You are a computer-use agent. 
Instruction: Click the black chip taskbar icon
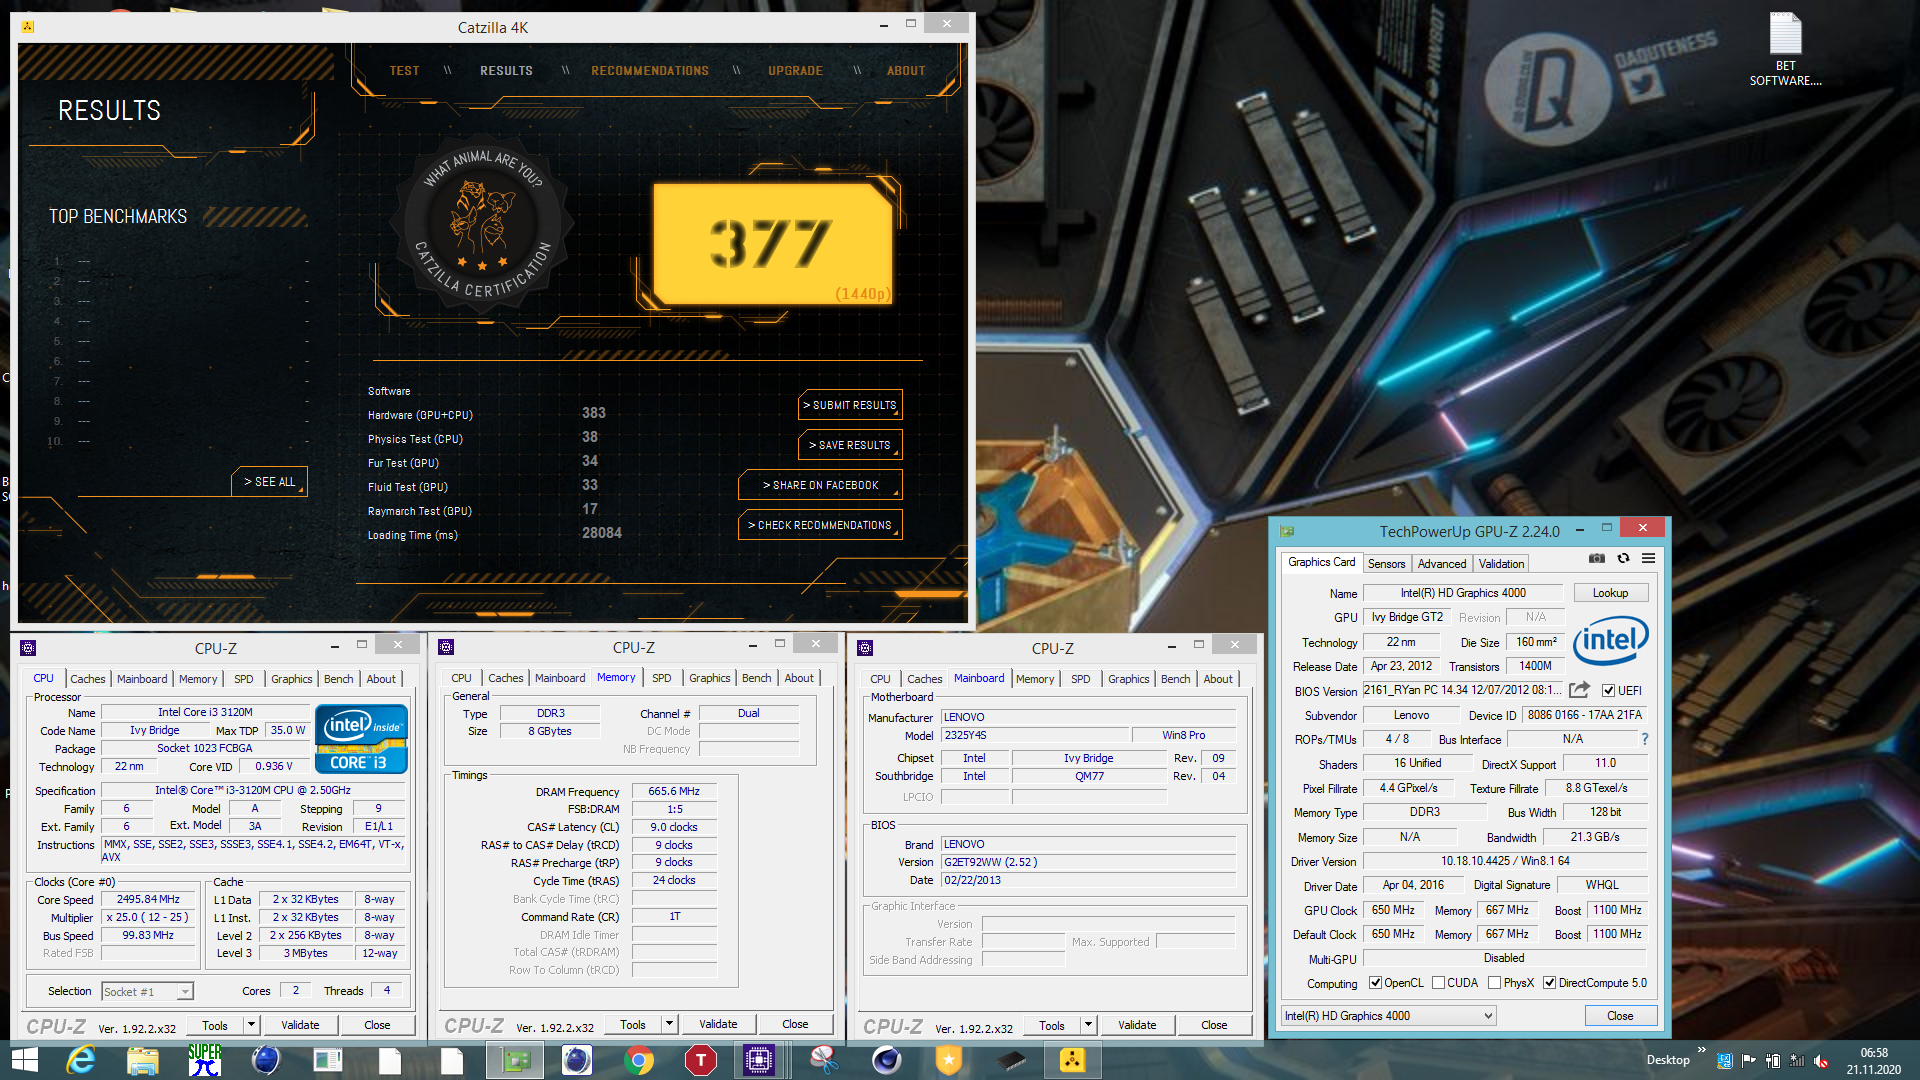pos(1010,1060)
